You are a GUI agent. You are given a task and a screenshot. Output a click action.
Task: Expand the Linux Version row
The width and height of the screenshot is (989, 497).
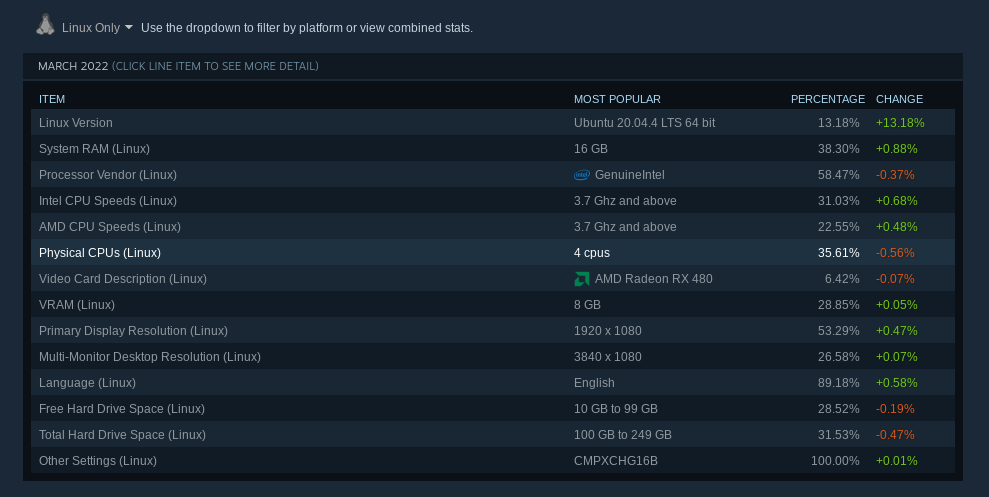pyautogui.click(x=493, y=122)
